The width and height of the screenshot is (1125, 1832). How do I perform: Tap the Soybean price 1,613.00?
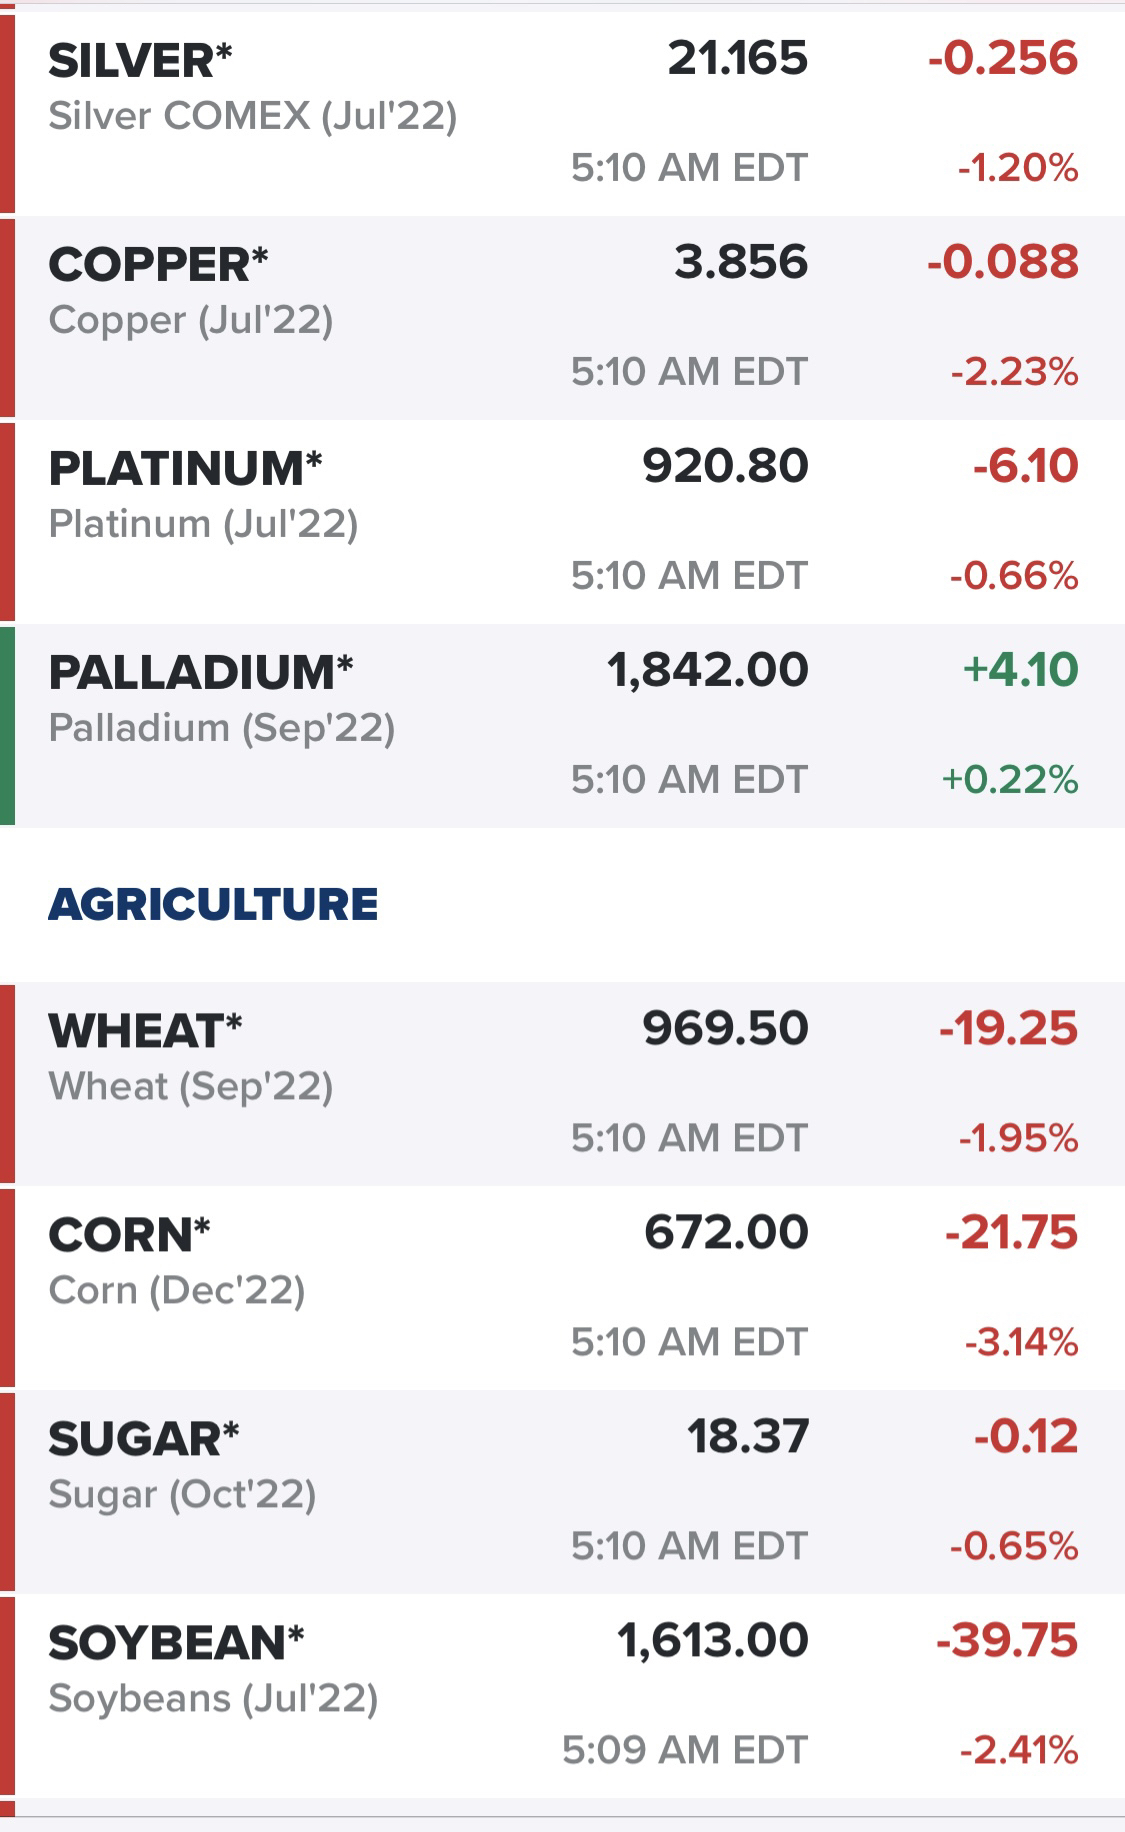pyautogui.click(x=712, y=1640)
